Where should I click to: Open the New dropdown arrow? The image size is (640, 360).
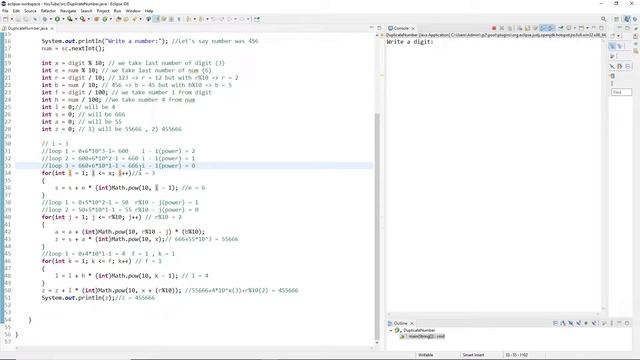[12, 19]
